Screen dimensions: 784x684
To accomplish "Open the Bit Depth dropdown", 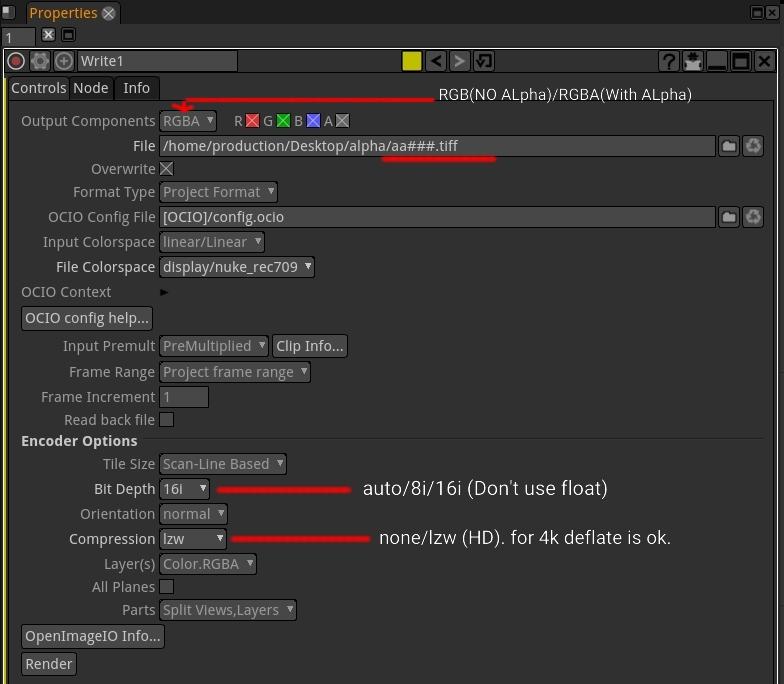I will pos(184,489).
